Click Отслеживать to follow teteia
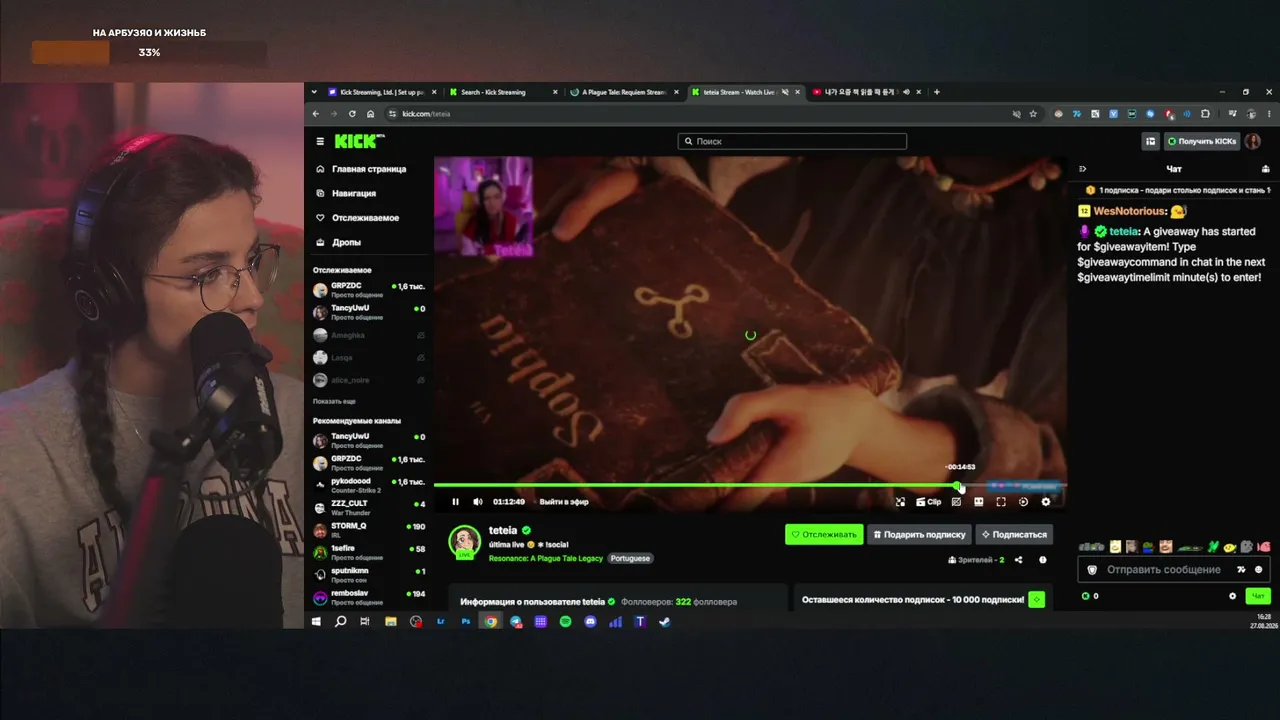The width and height of the screenshot is (1280, 720). pos(824,534)
